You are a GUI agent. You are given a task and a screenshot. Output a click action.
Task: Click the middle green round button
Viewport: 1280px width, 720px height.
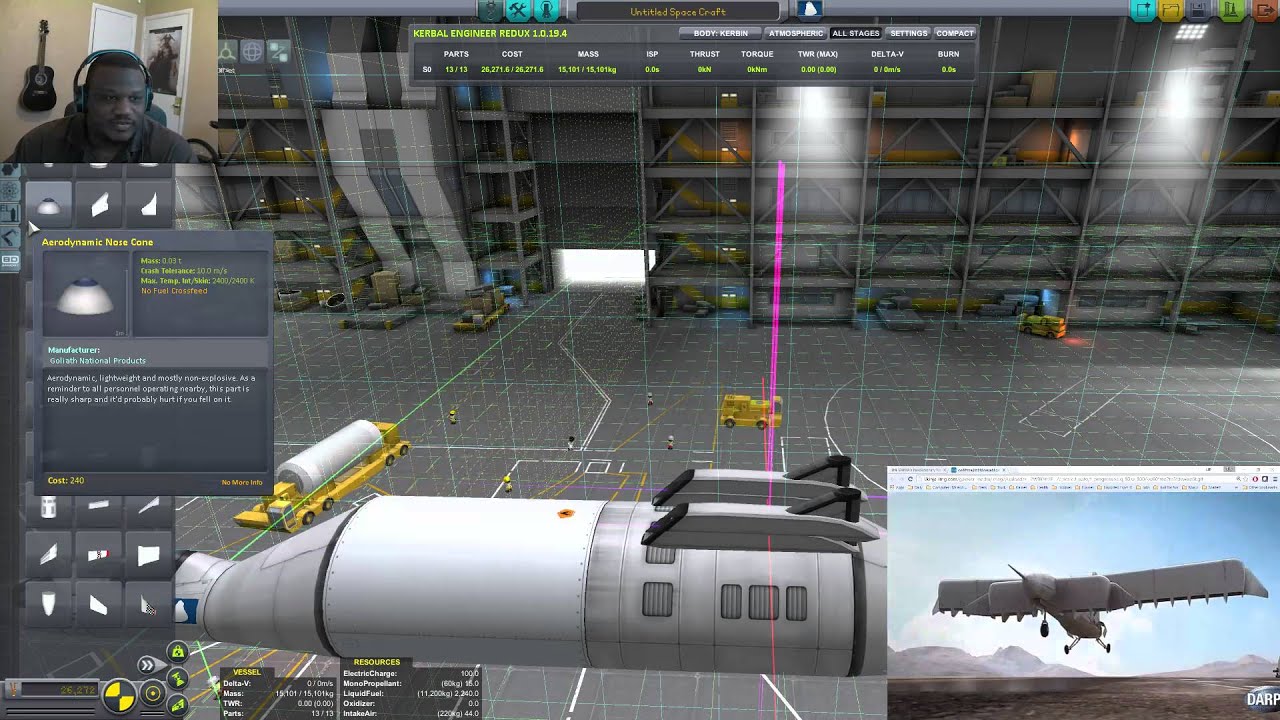177,679
